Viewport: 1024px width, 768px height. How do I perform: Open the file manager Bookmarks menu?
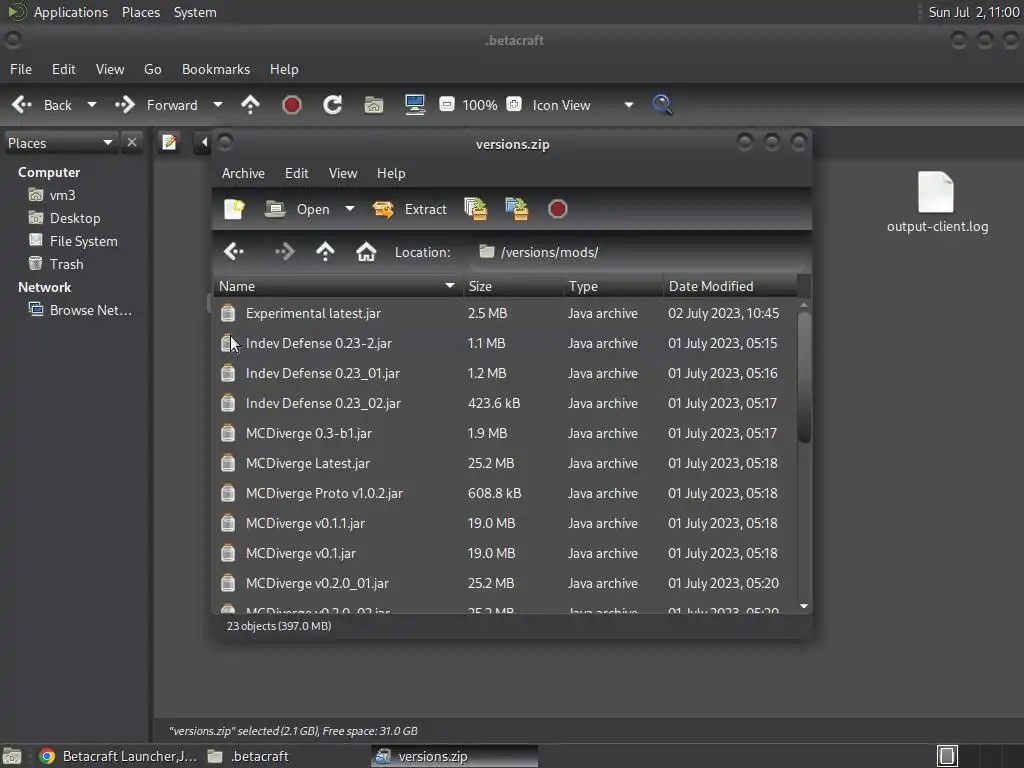point(216,69)
